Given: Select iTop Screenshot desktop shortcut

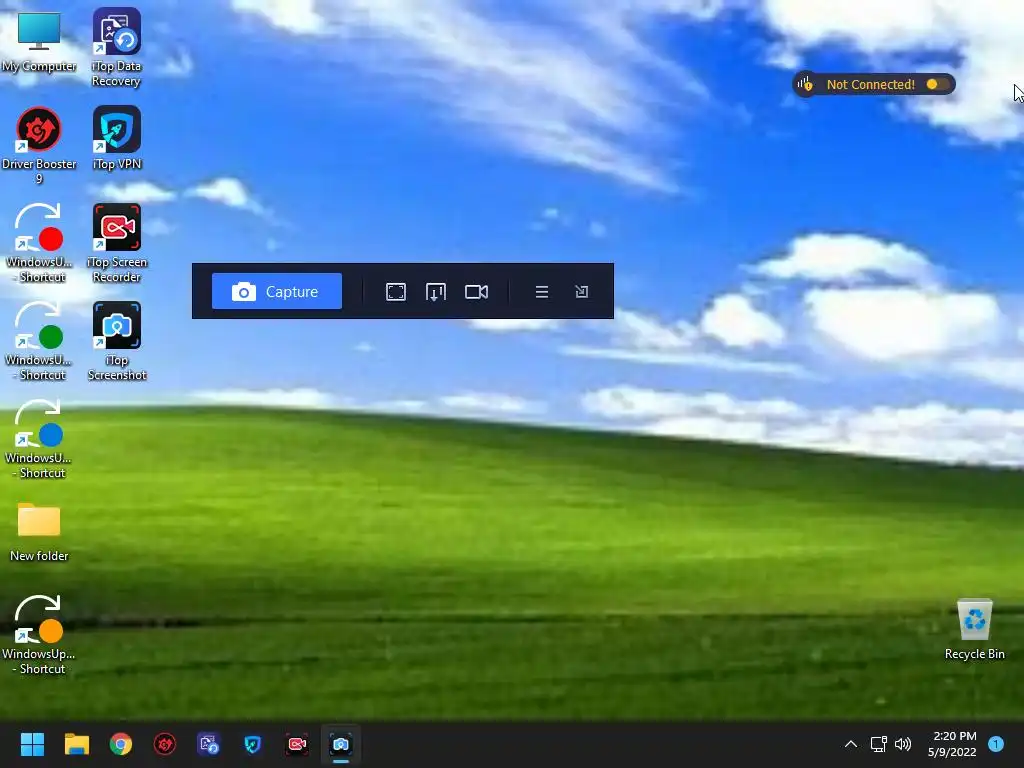Looking at the screenshot, I should click(x=116, y=341).
